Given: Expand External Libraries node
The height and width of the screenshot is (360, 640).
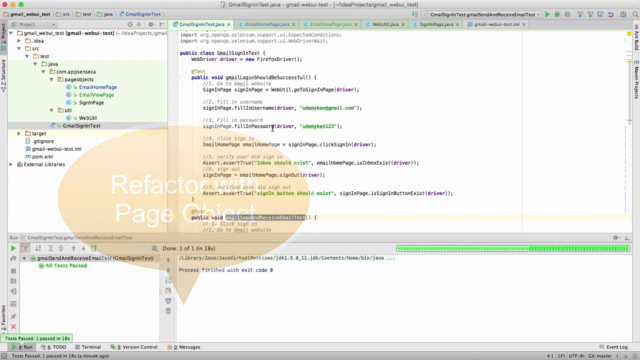Looking at the screenshot, I should pyautogui.click(x=11, y=164).
